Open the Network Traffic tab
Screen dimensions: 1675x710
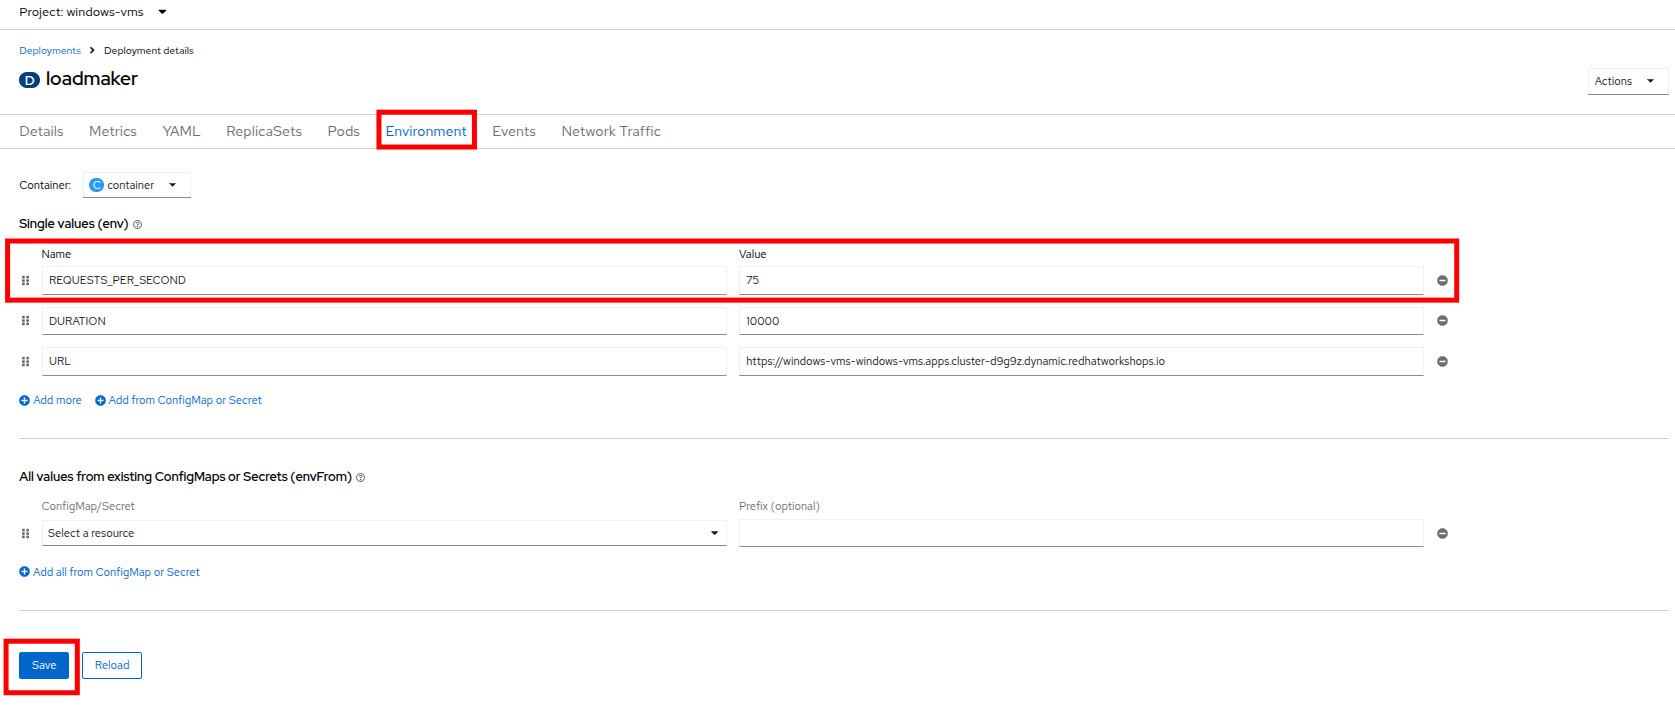(611, 131)
